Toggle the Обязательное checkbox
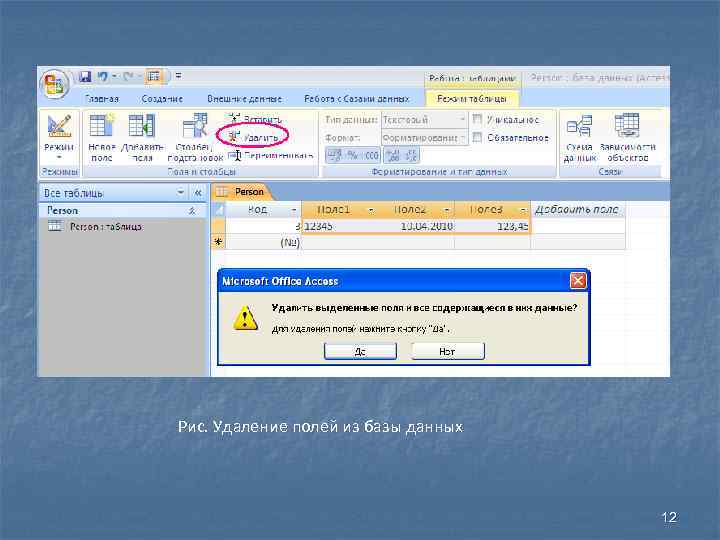This screenshot has width=720, height=540. click(x=477, y=137)
